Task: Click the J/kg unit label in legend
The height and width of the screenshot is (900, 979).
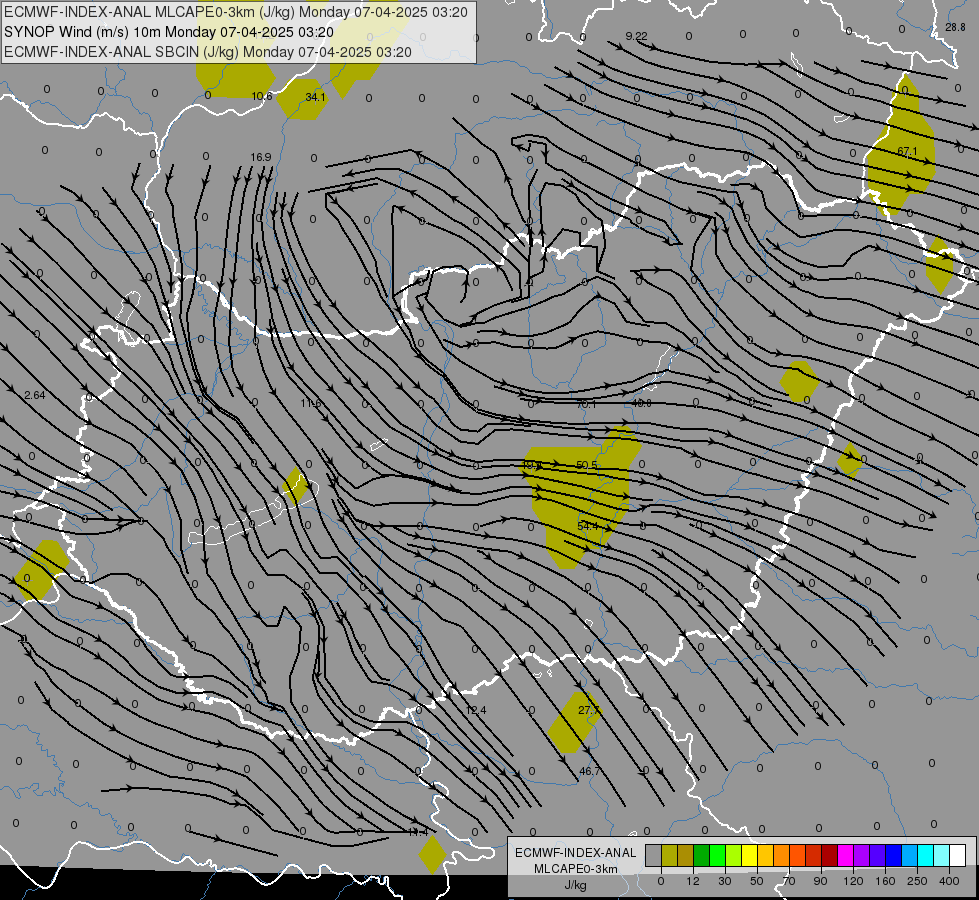Action: (x=575, y=885)
